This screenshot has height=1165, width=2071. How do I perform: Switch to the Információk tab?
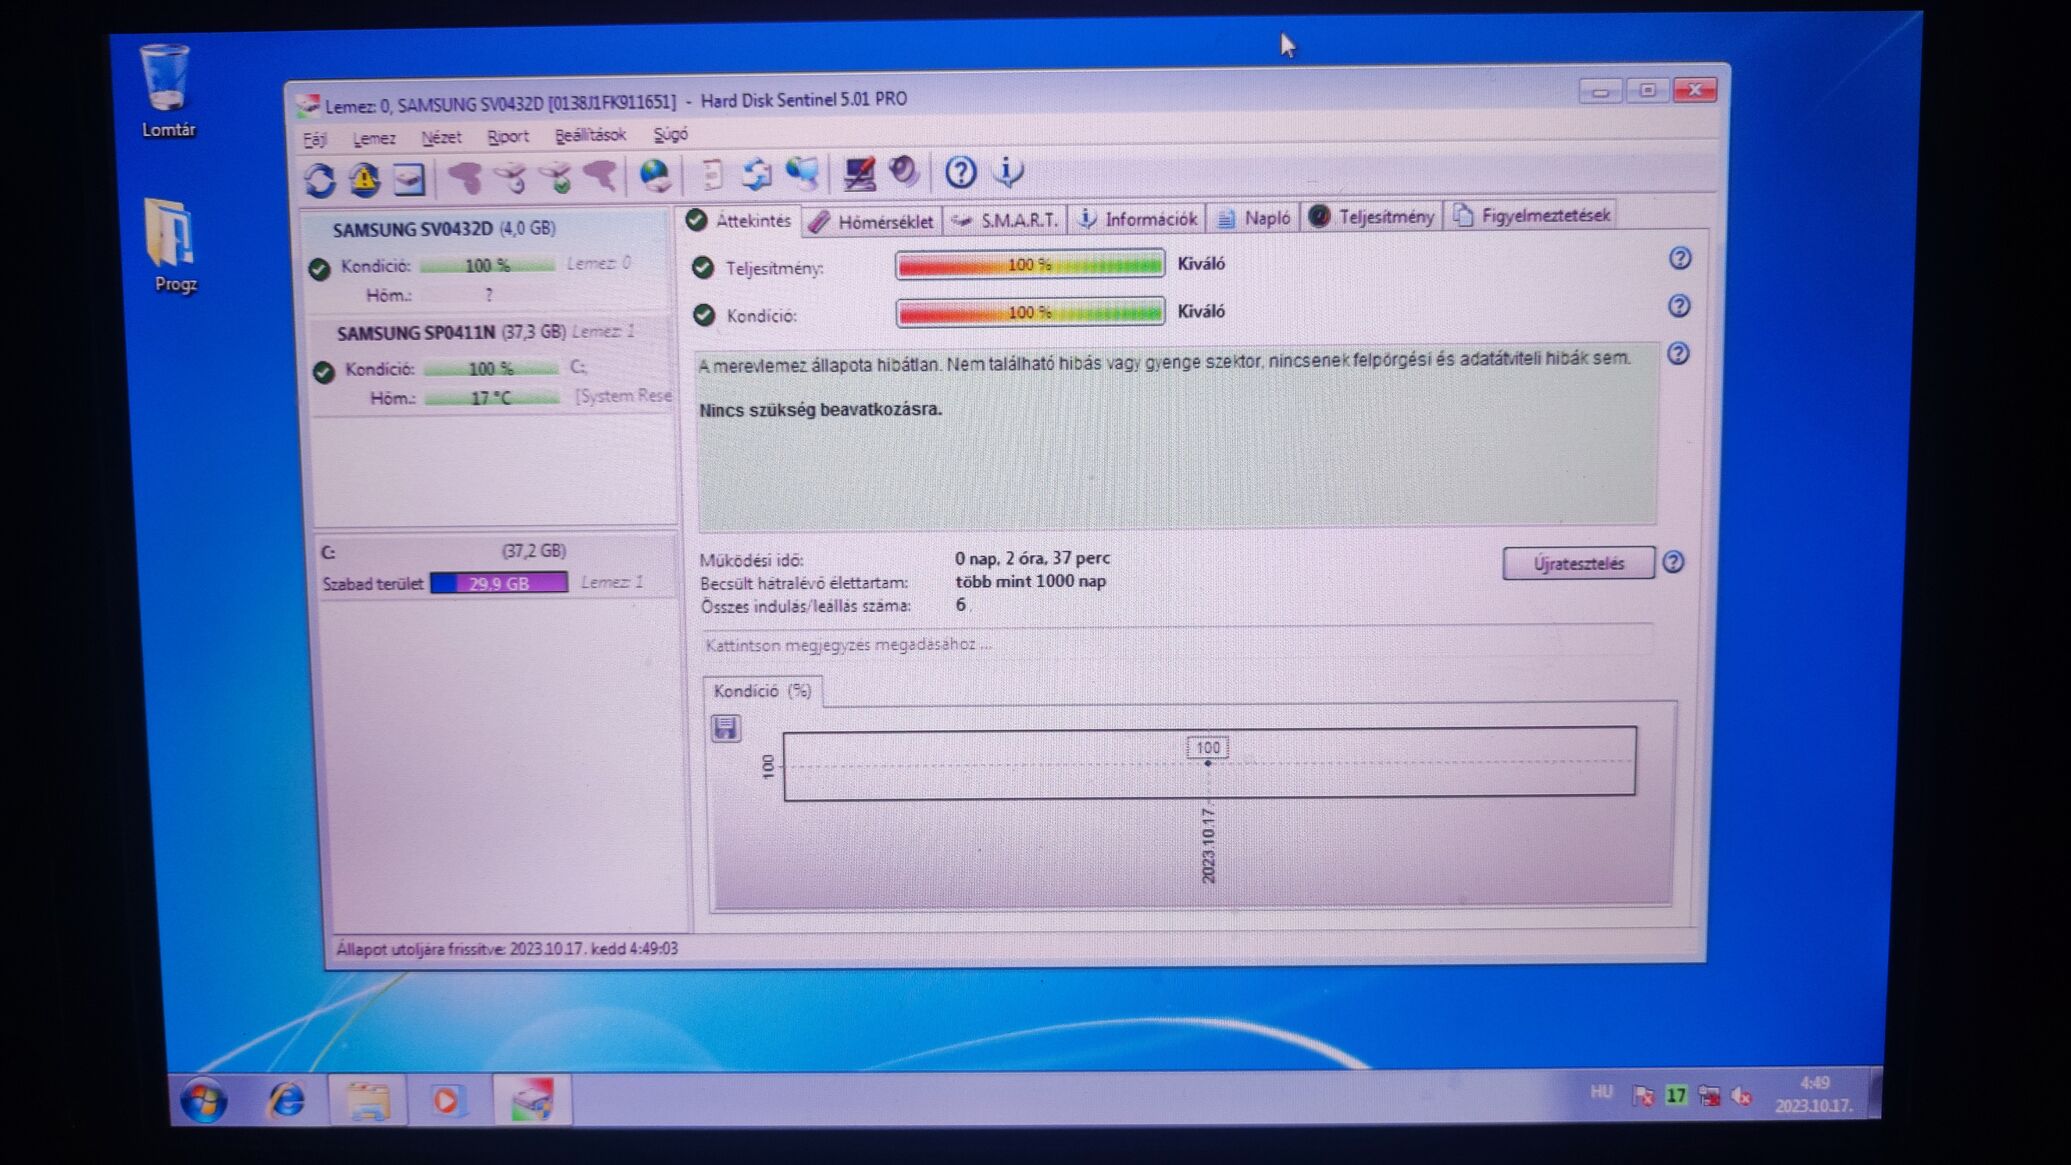point(1137,218)
